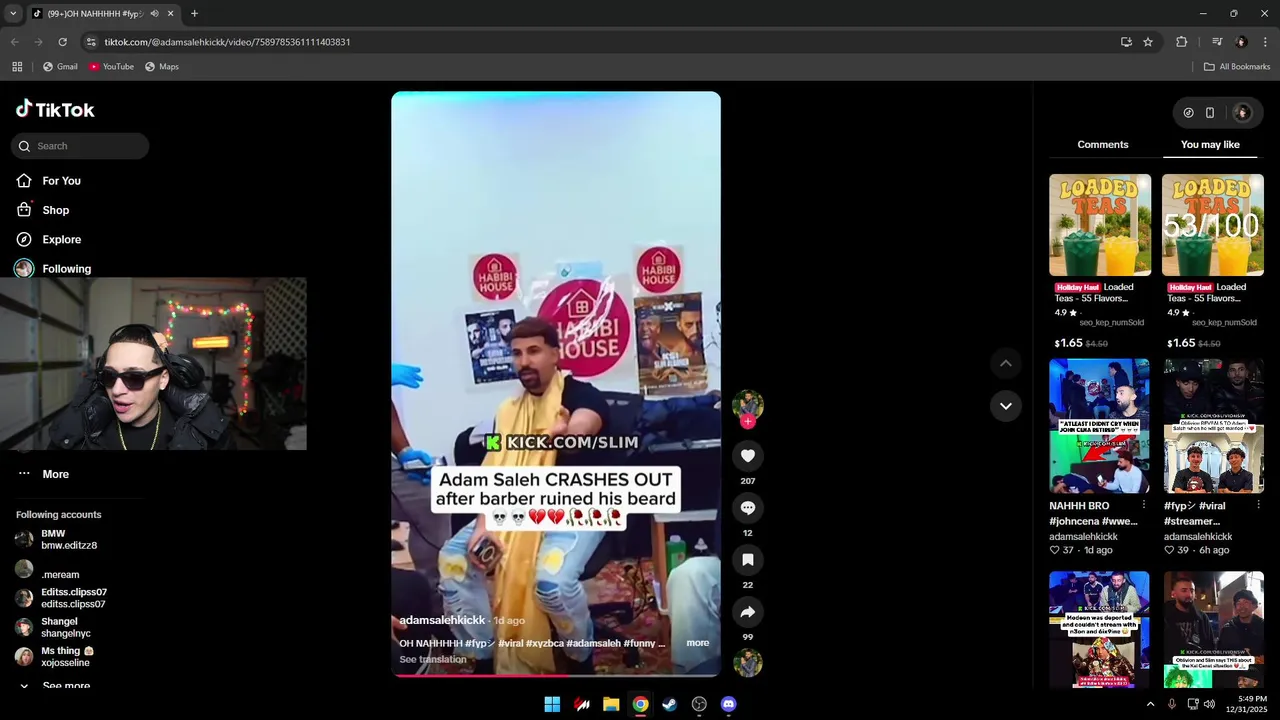Follow creator with the red plus badge
1280x720 pixels.
point(747,421)
